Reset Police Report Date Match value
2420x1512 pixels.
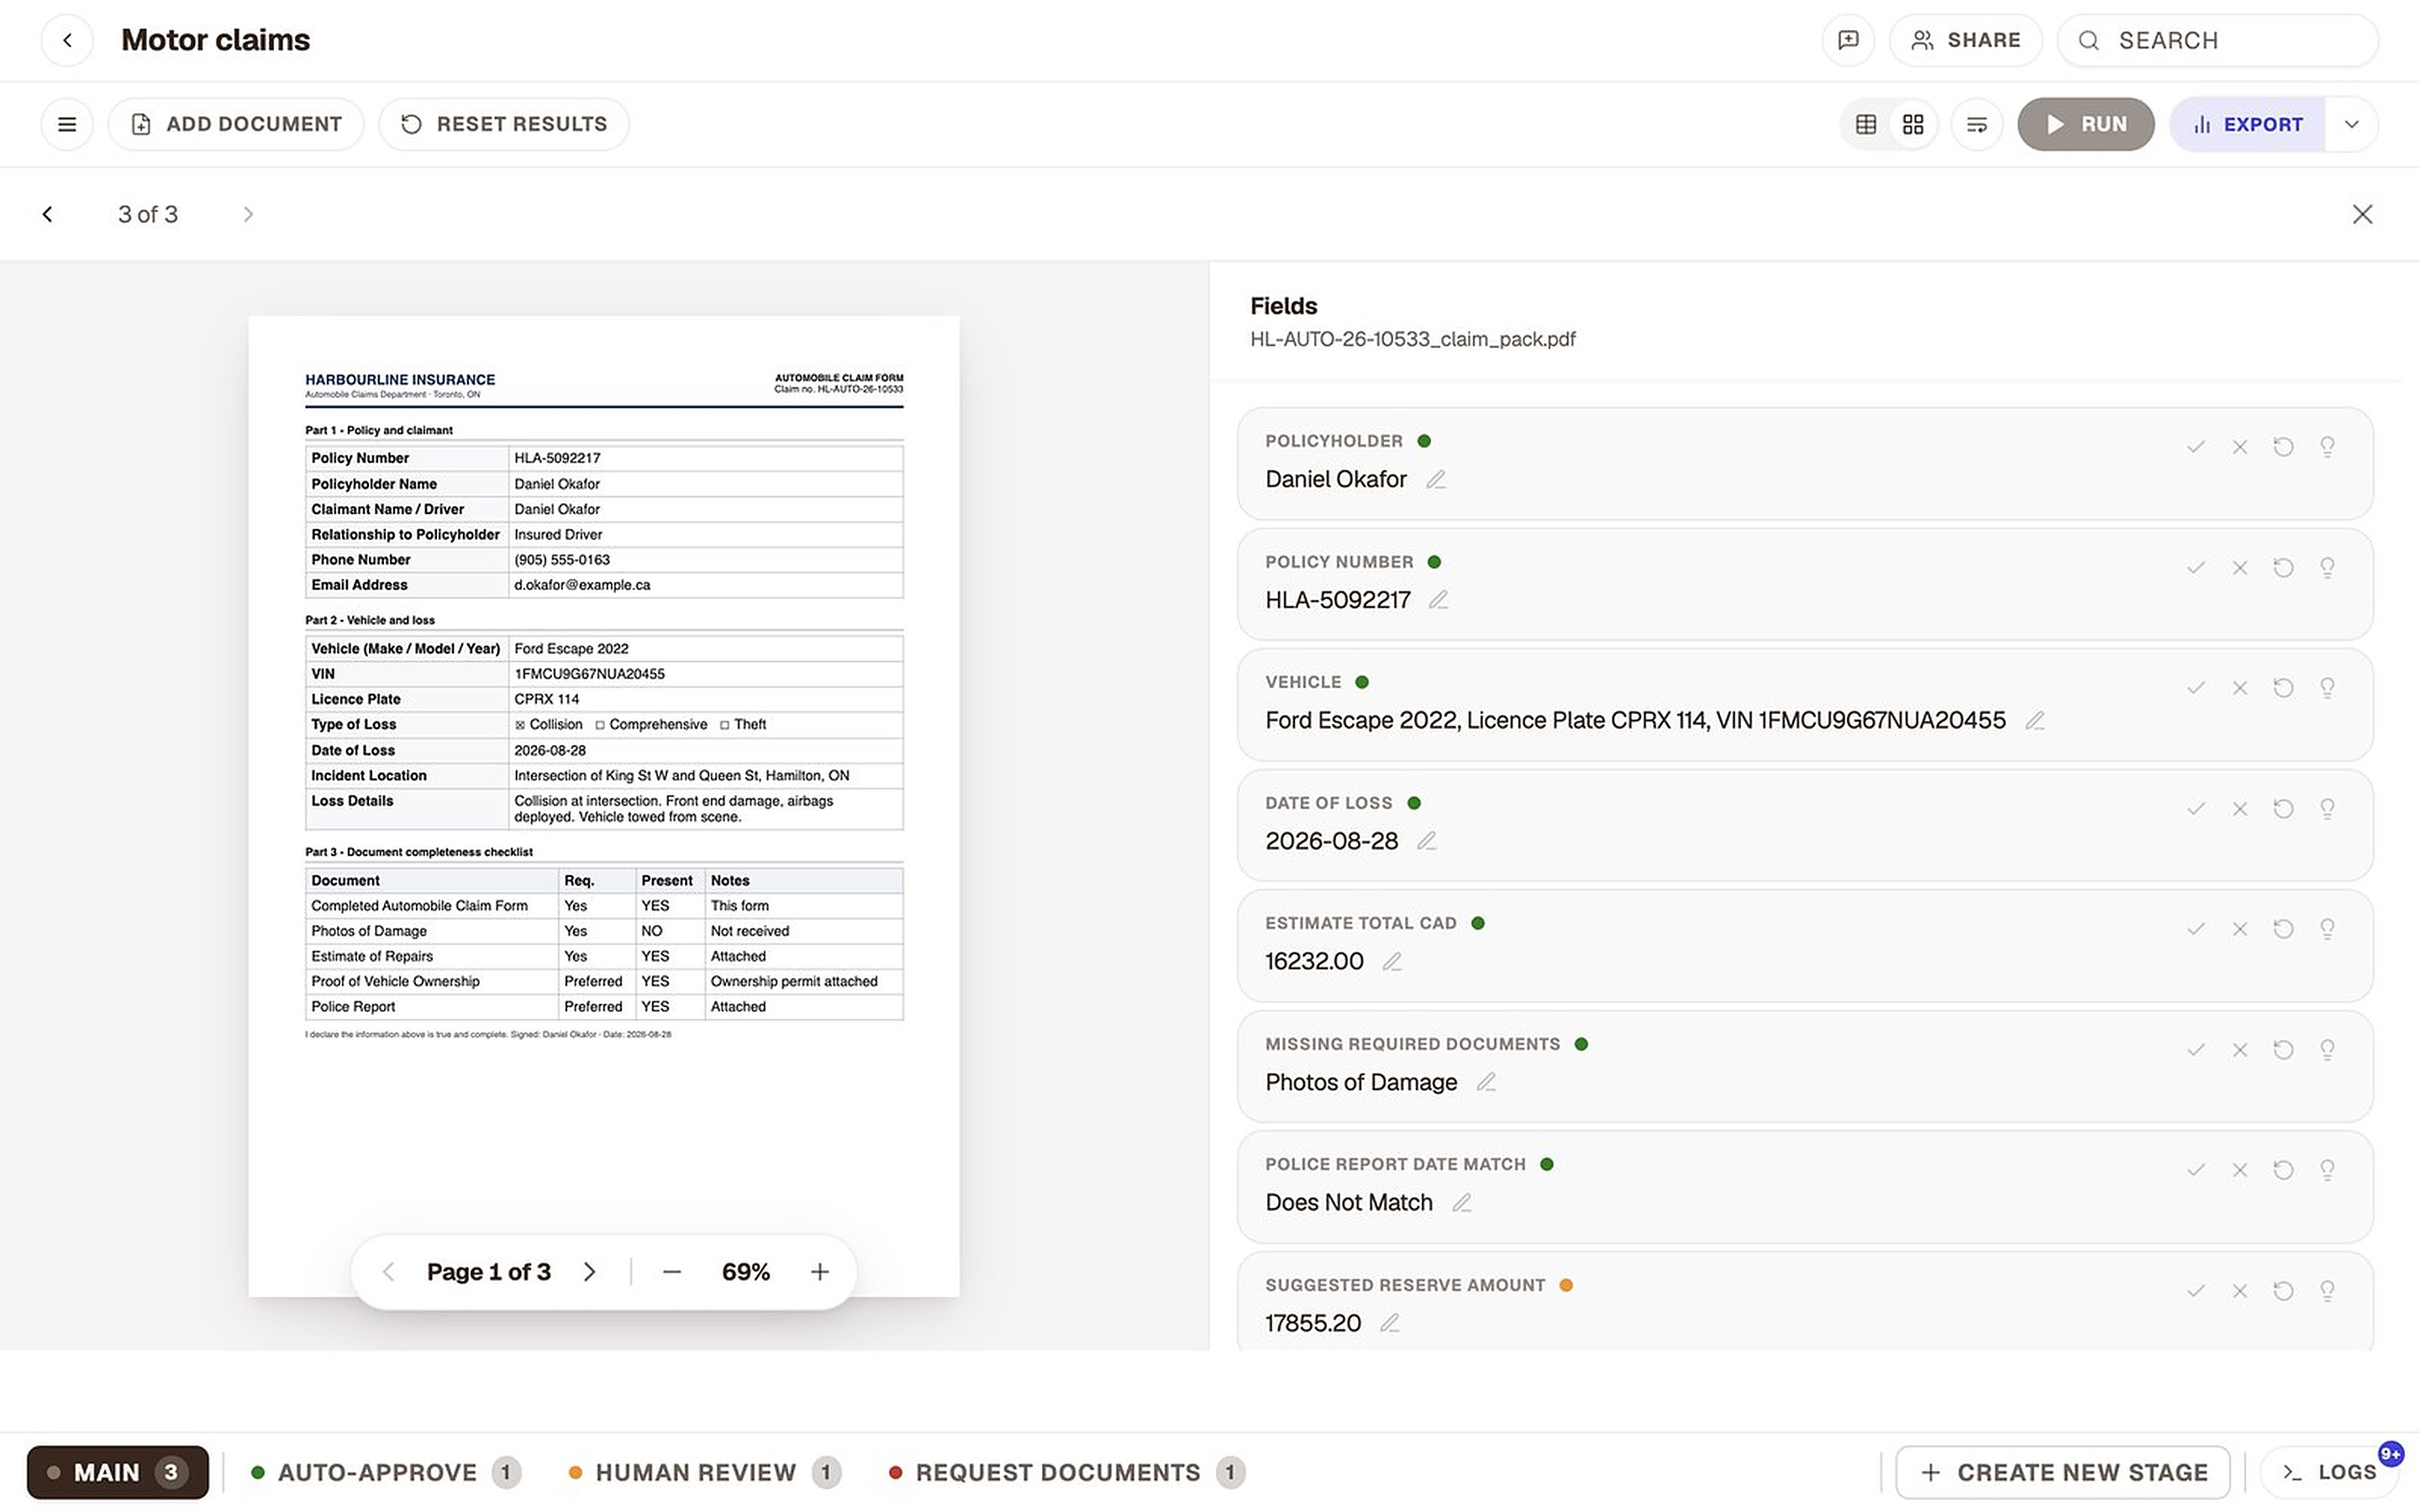tap(2283, 1170)
